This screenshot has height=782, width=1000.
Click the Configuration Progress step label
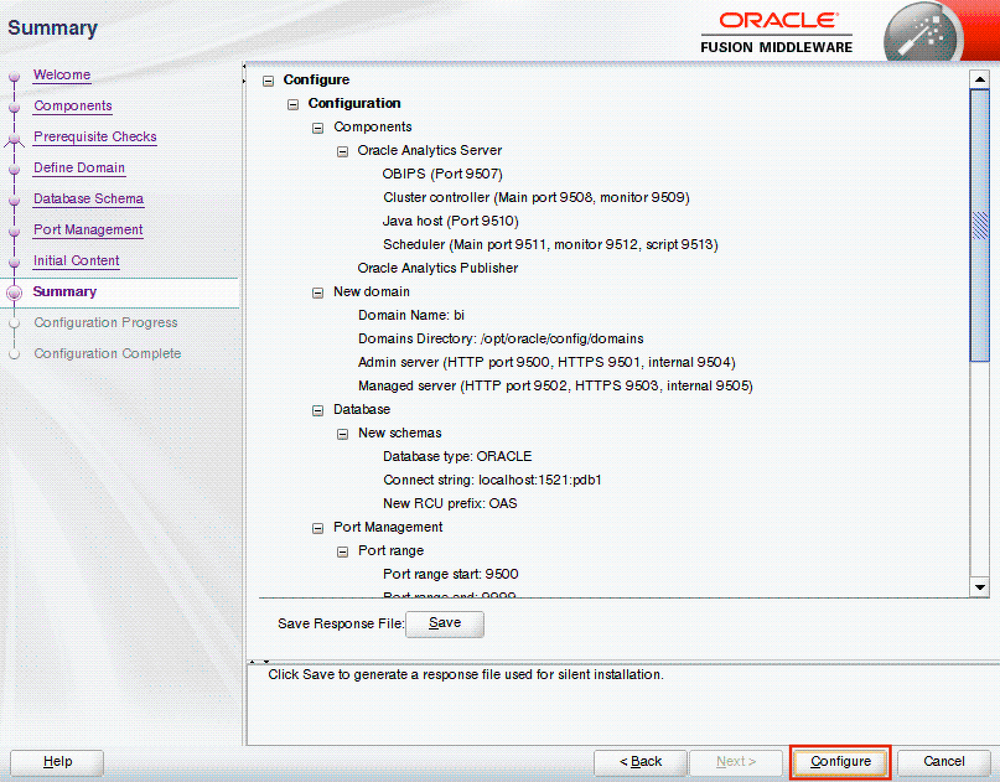pyautogui.click(x=106, y=323)
